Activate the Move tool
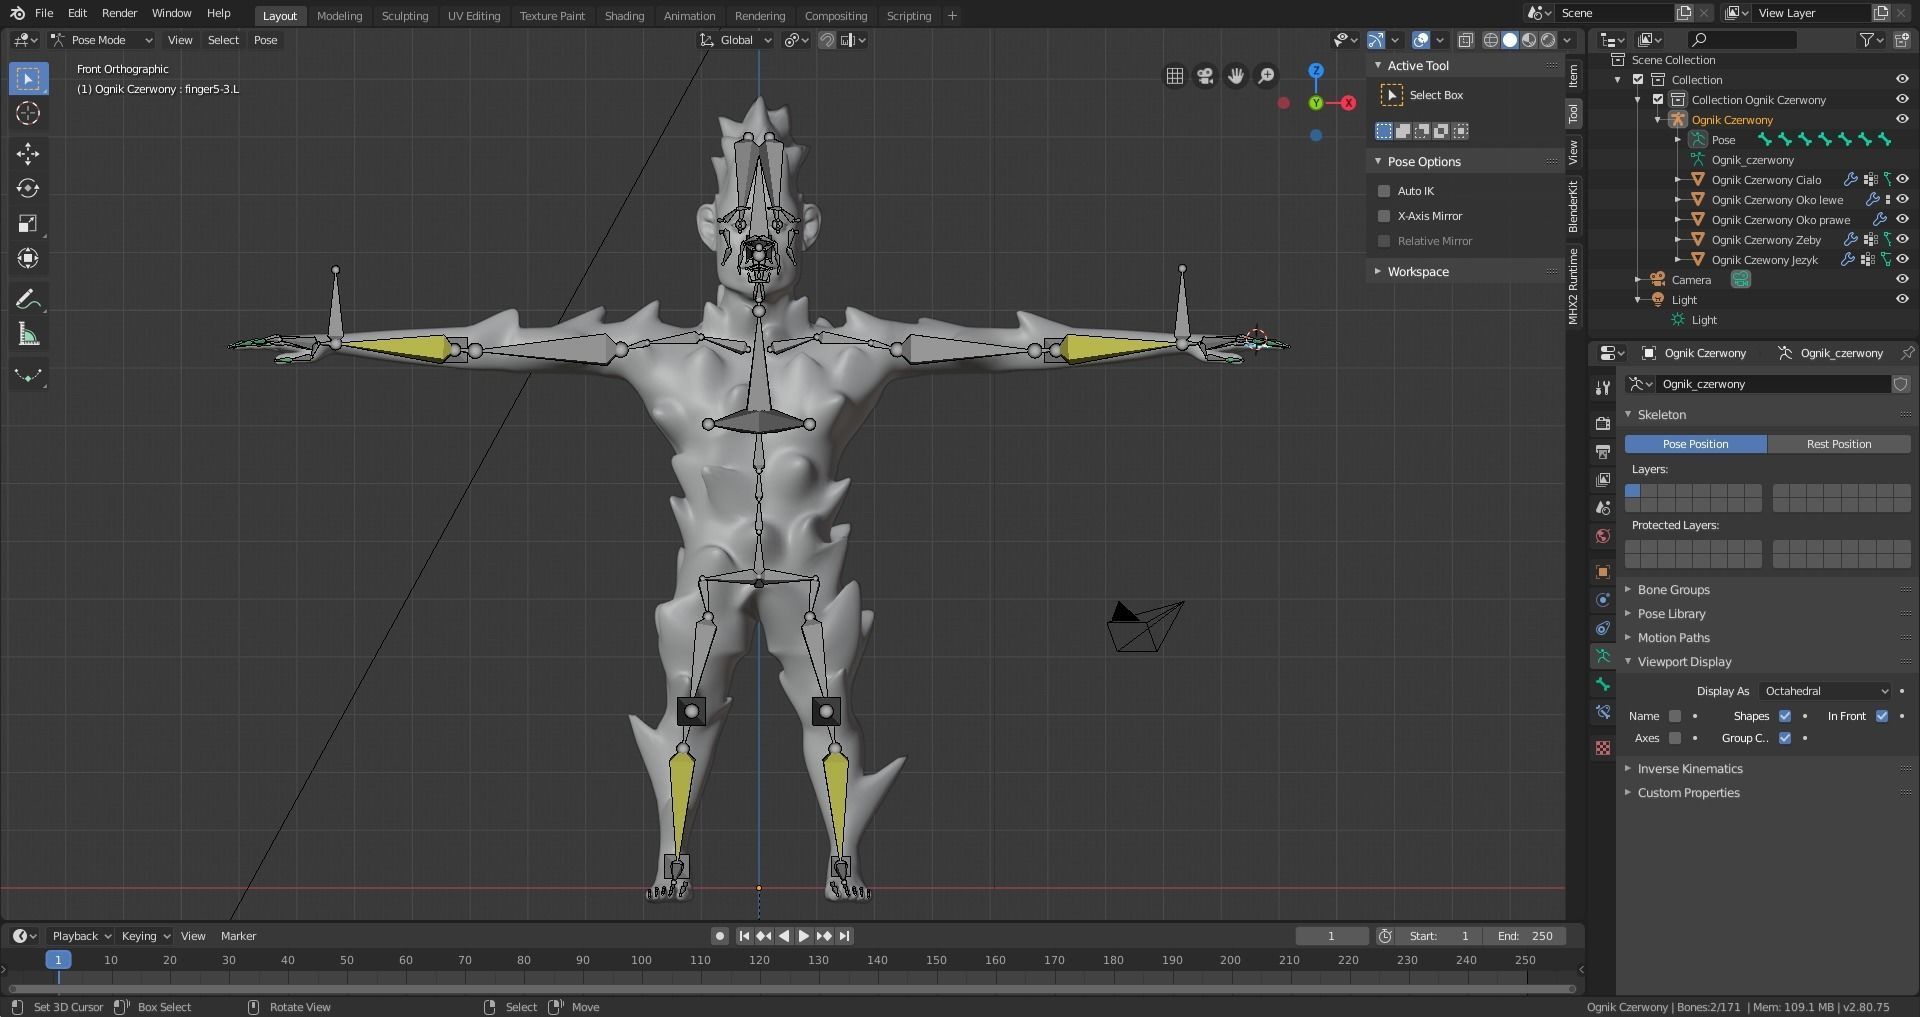Image resolution: width=1920 pixels, height=1017 pixels. coord(28,153)
